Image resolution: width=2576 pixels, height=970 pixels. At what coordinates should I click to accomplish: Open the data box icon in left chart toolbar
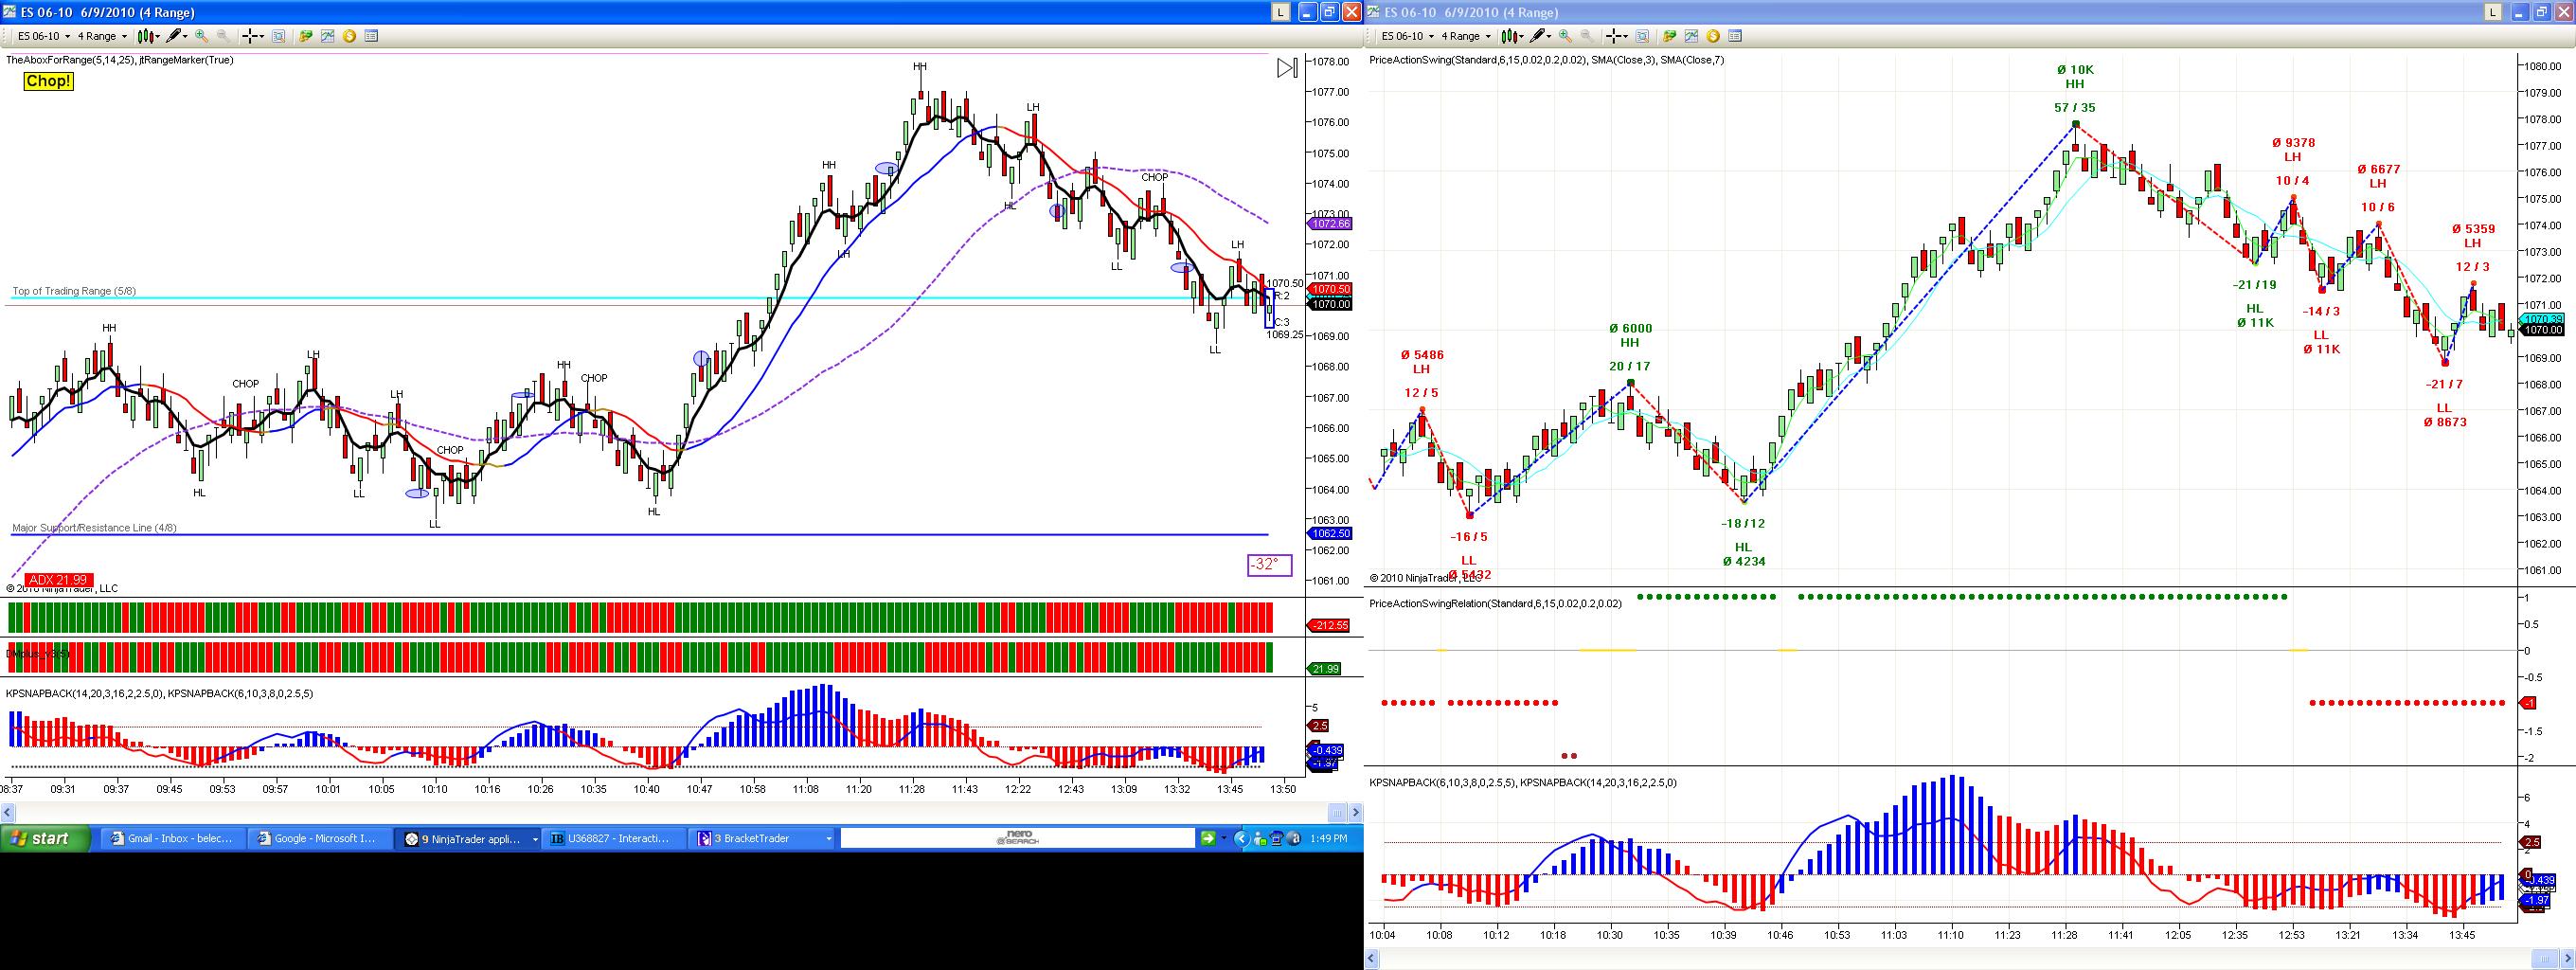371,36
